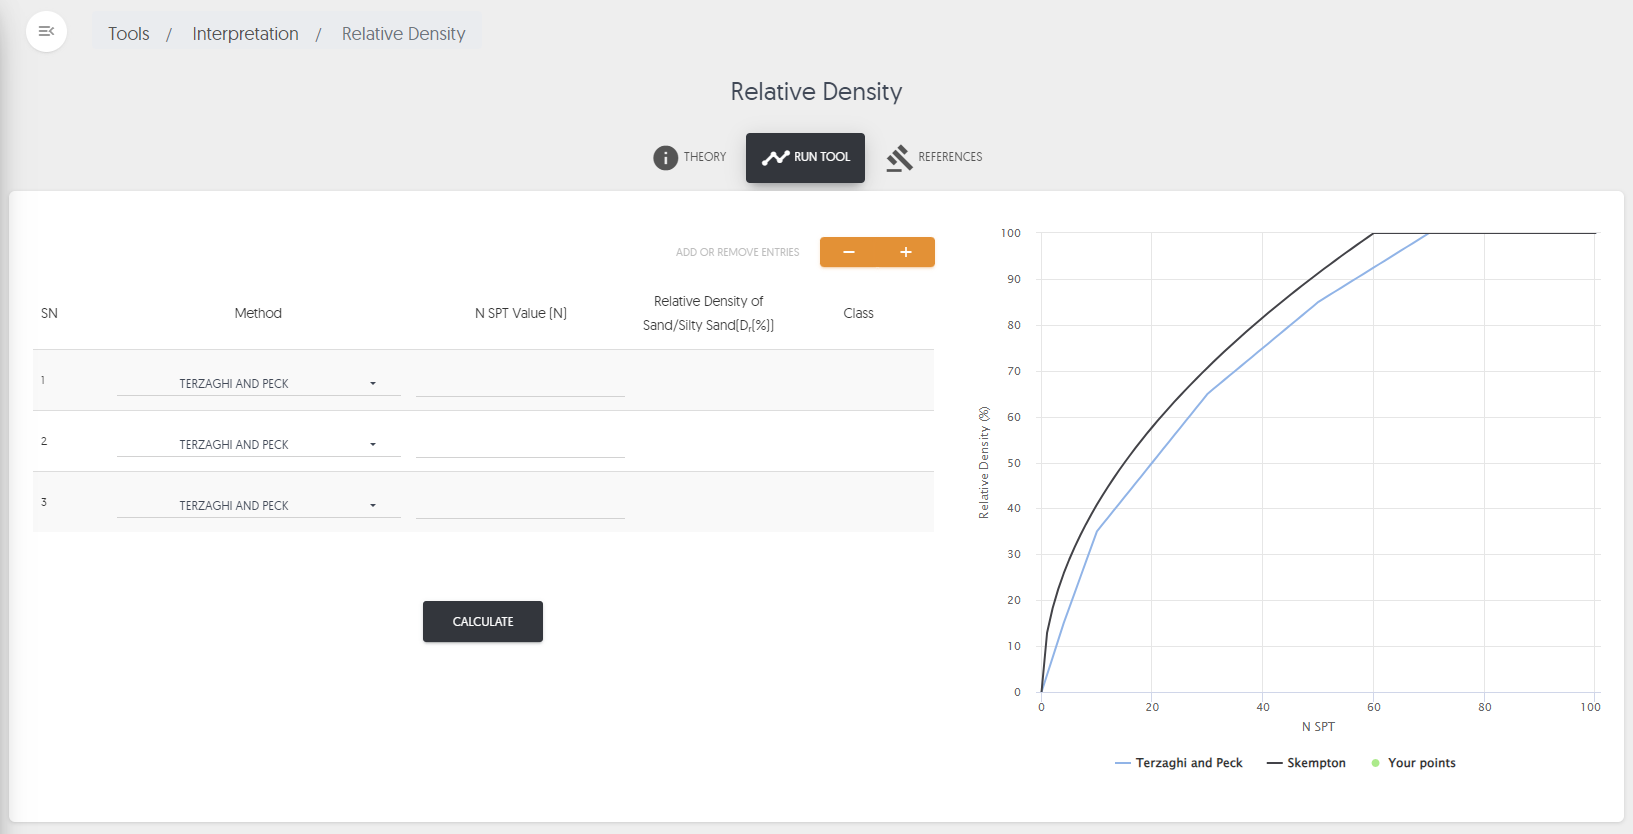Click N SPT Value field in row 2

pyautogui.click(x=520, y=444)
